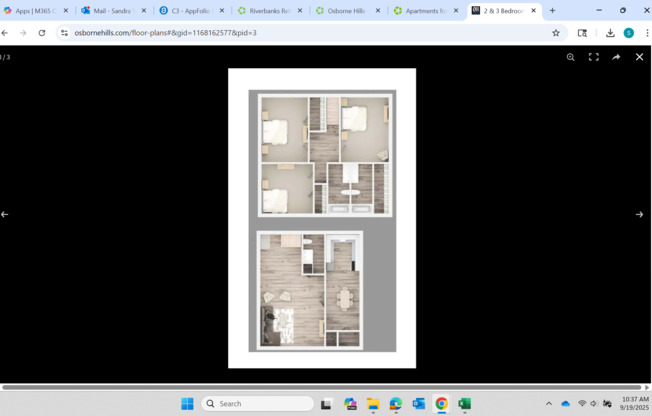This screenshot has width=652, height=416.
Task: Reload the current page
Action: tap(42, 33)
